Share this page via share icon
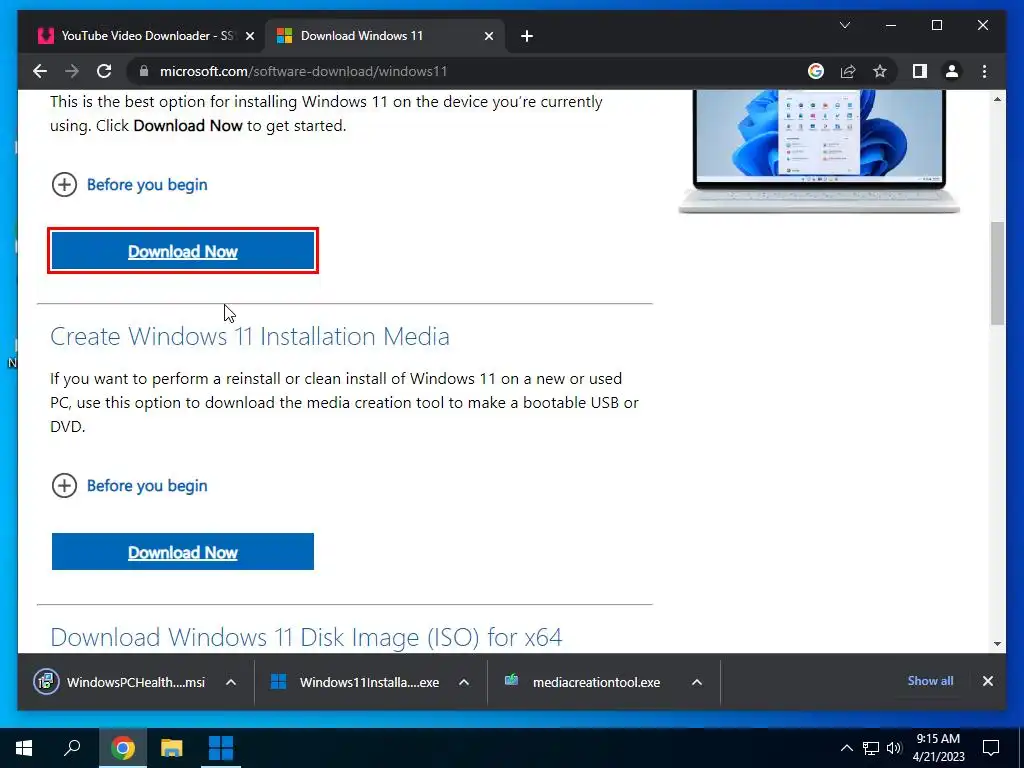 tap(848, 71)
